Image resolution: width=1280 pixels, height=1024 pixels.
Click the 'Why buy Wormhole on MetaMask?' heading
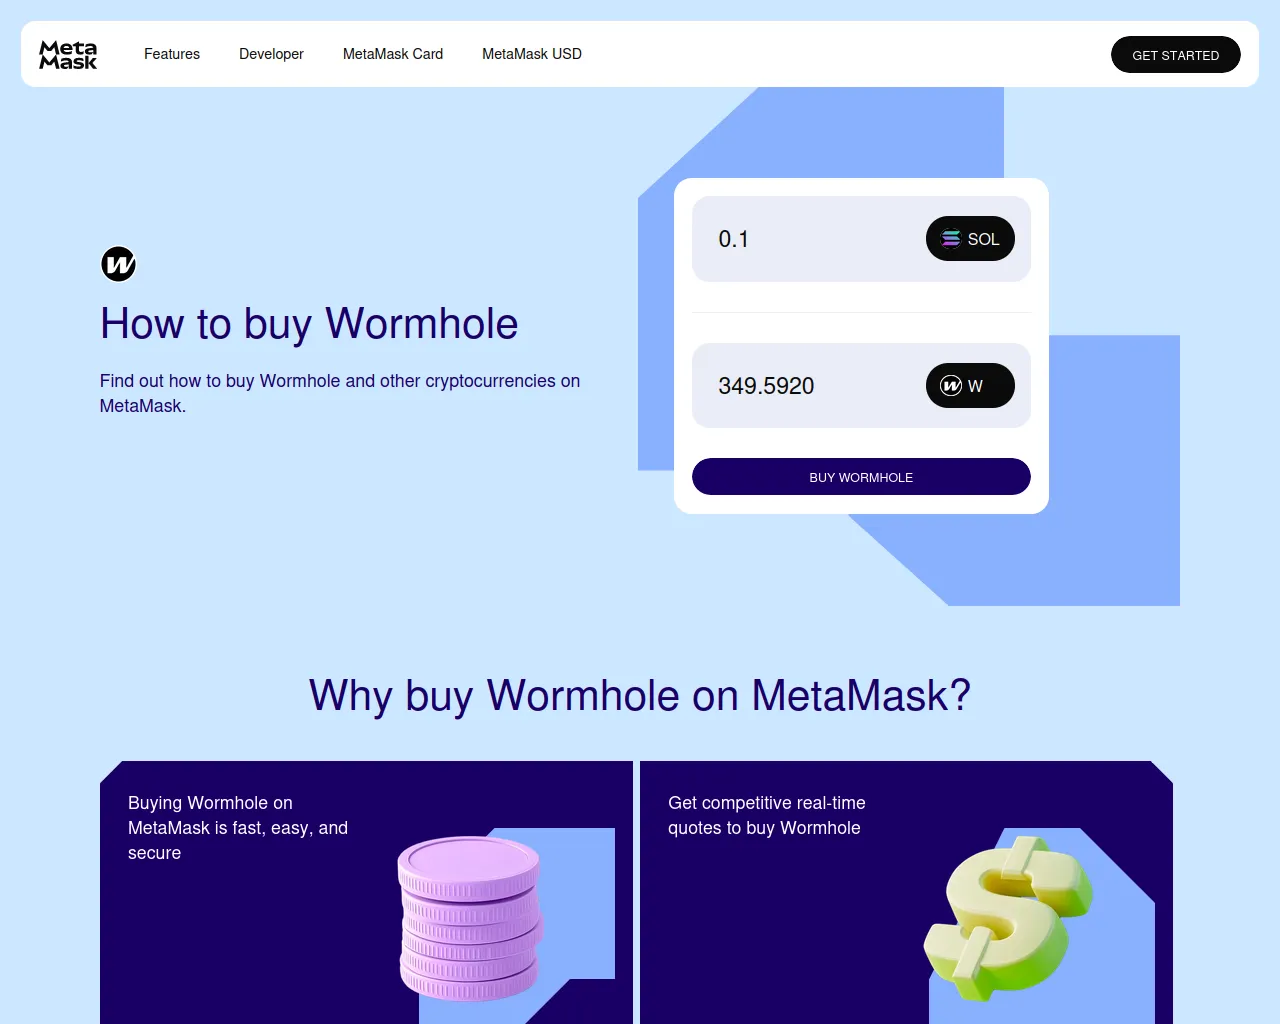point(640,696)
